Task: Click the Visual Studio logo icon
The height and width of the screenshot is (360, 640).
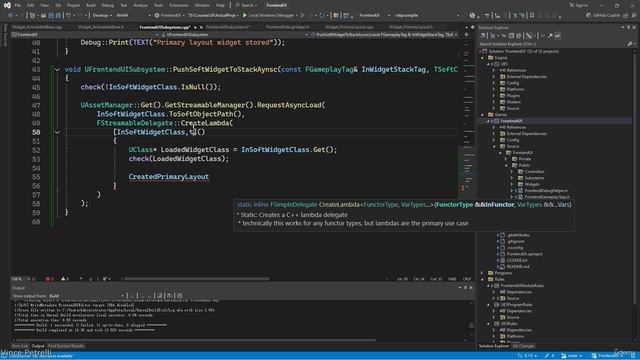Action: (x=7, y=5)
